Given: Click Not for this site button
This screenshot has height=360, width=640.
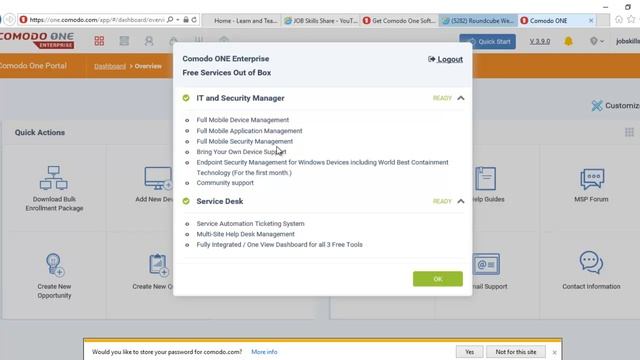Looking at the screenshot, I should click(516, 352).
